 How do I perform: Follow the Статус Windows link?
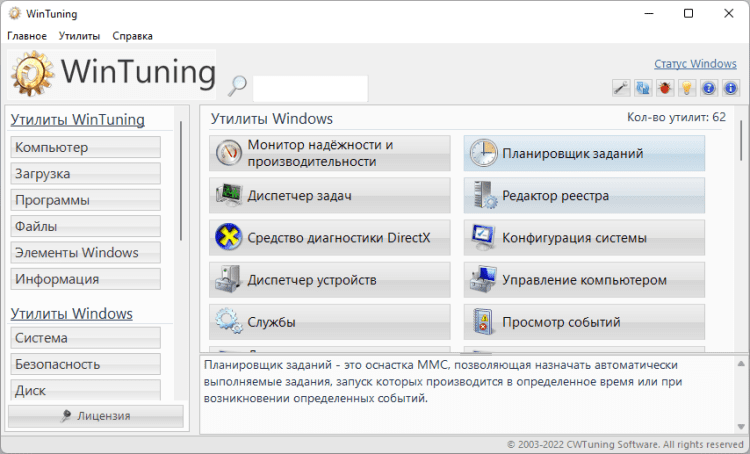click(x=695, y=64)
